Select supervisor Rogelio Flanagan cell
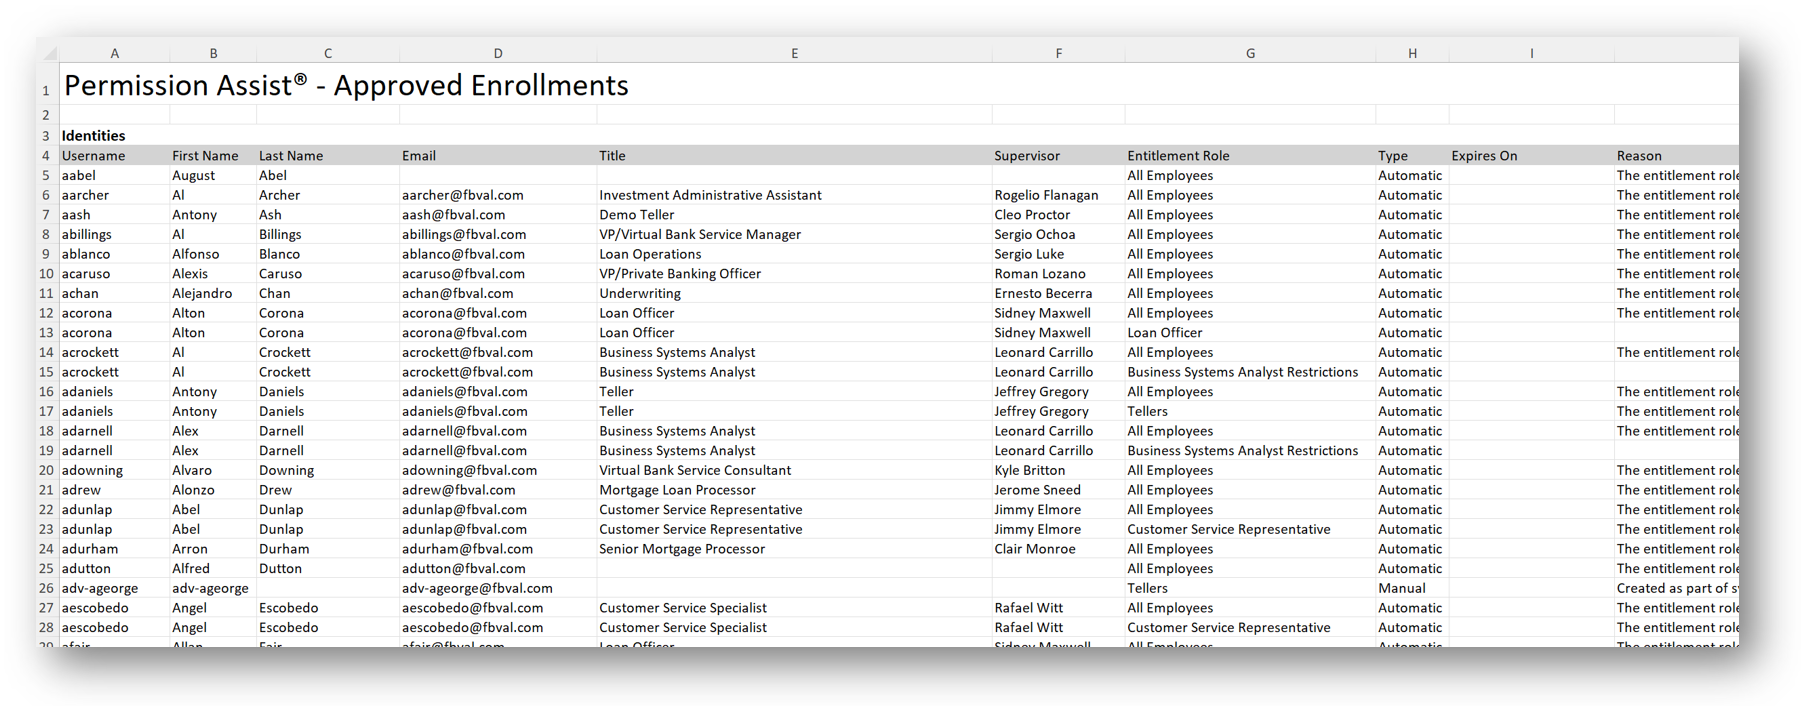This screenshot has width=1801, height=706. [x=1046, y=195]
